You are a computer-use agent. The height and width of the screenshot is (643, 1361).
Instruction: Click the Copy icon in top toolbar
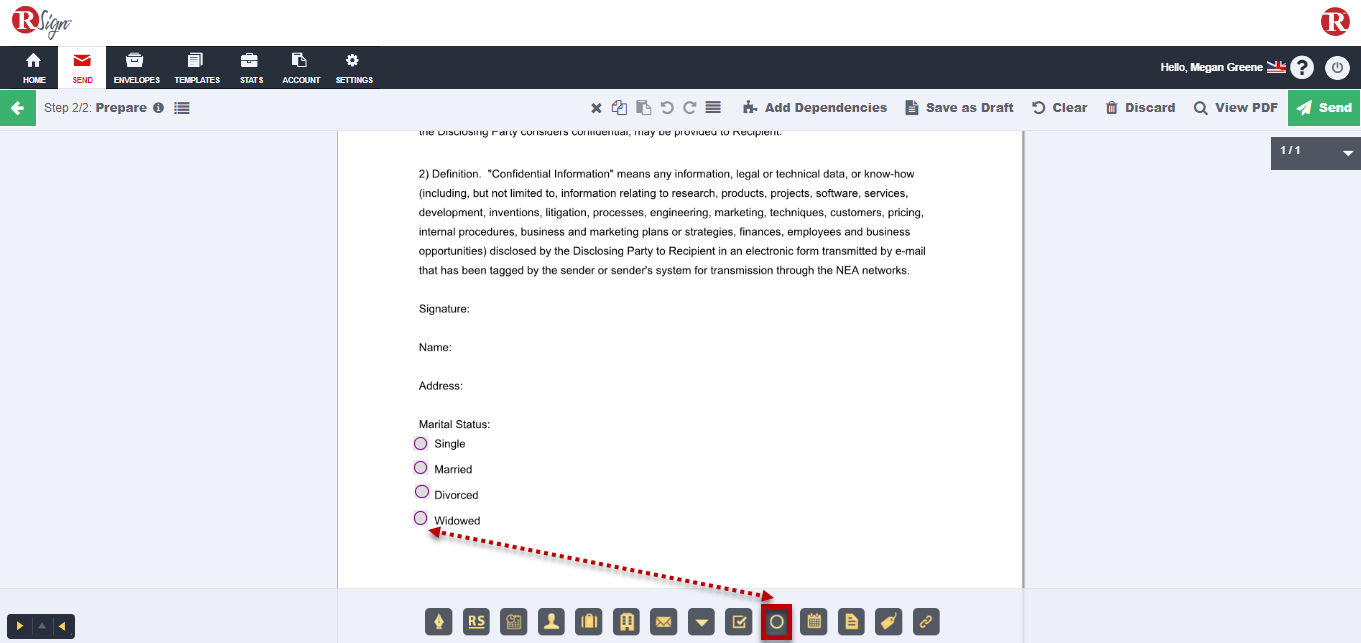click(x=620, y=108)
